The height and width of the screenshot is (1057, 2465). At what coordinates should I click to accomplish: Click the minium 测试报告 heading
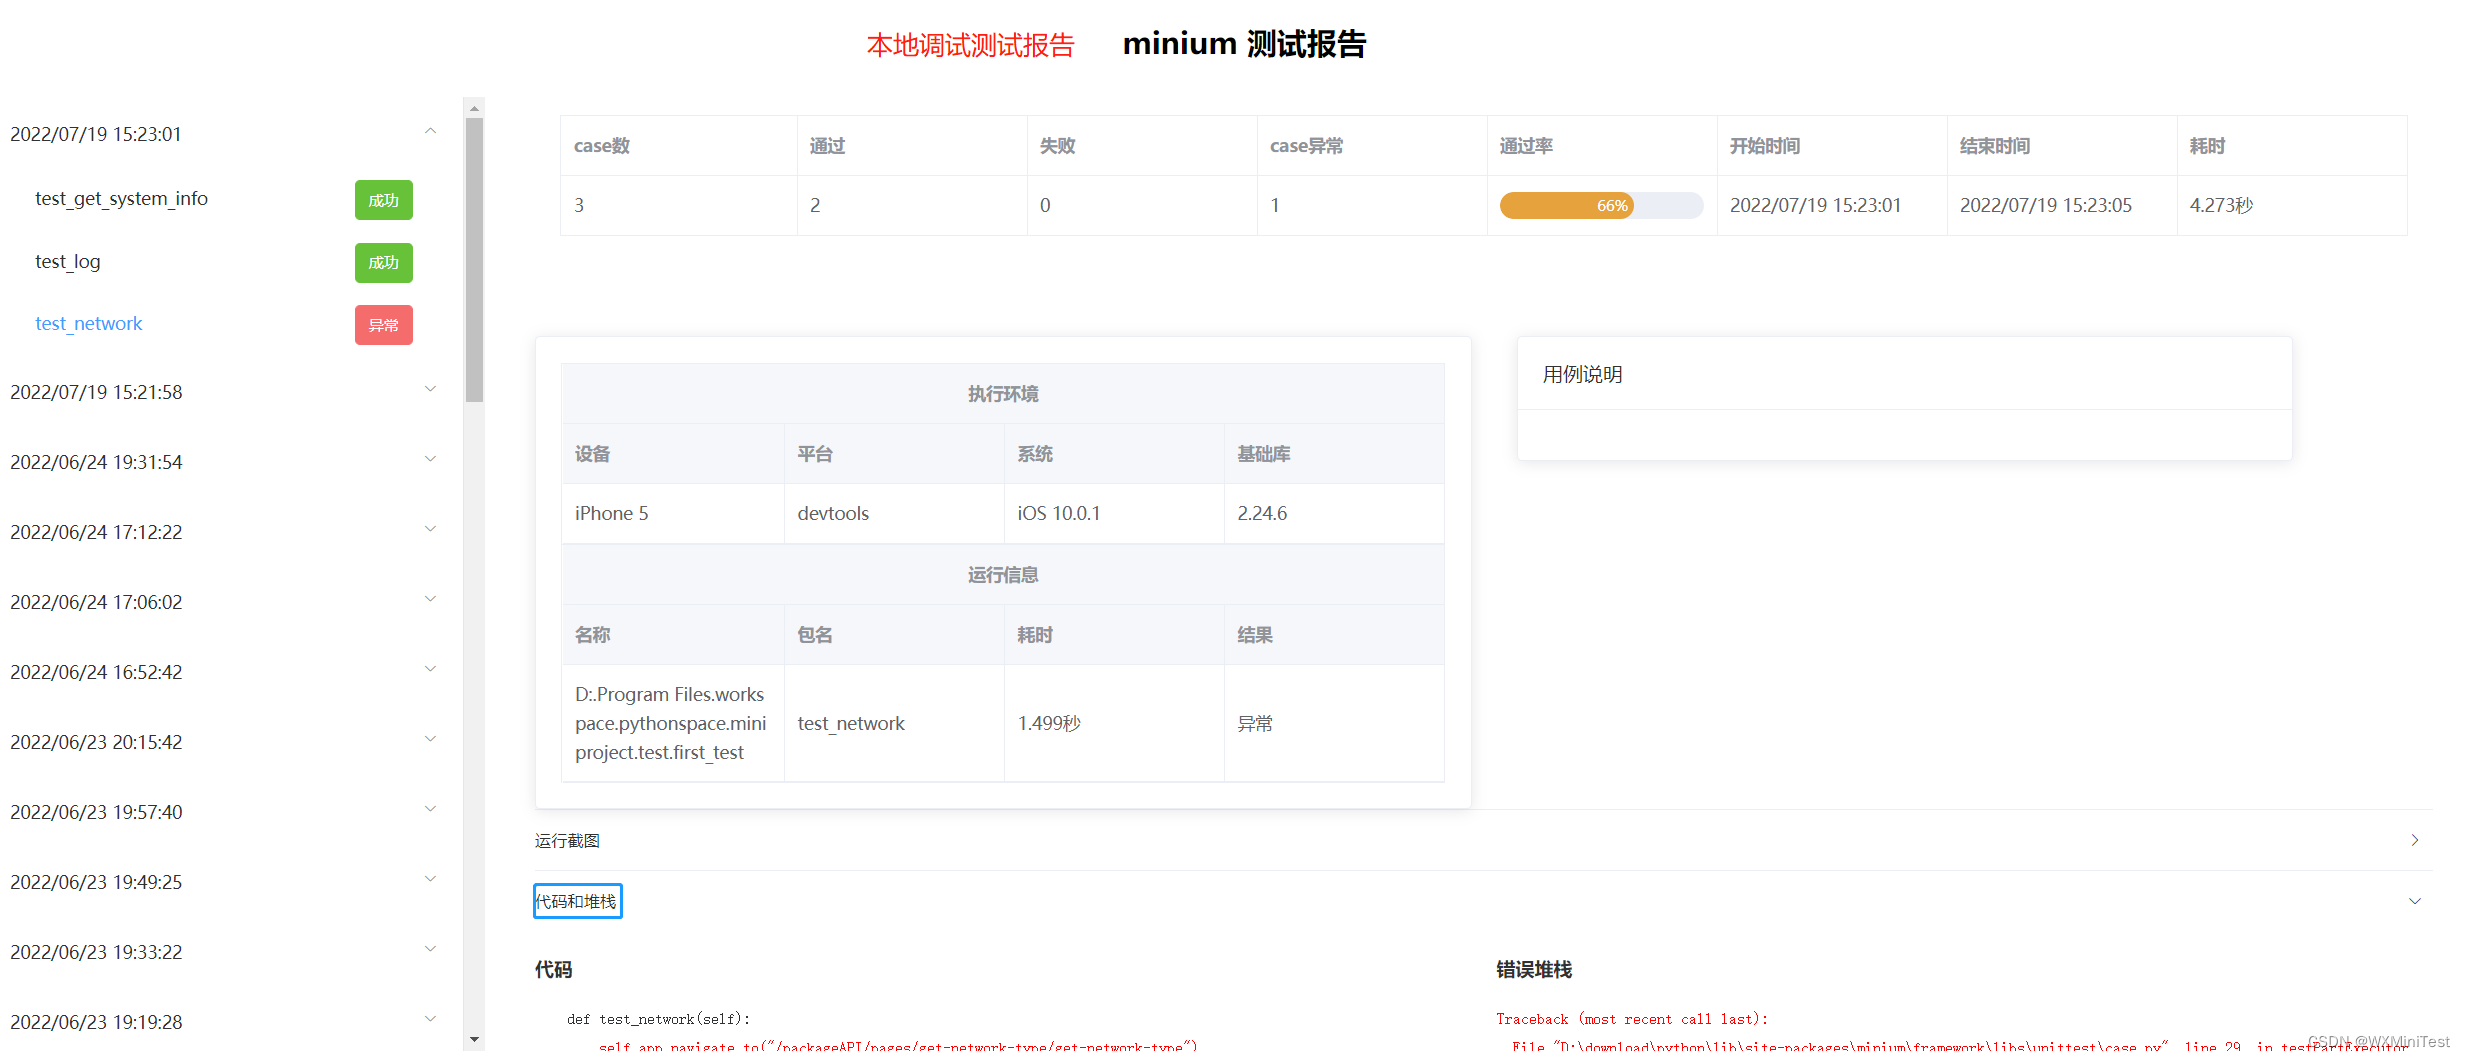point(1244,44)
